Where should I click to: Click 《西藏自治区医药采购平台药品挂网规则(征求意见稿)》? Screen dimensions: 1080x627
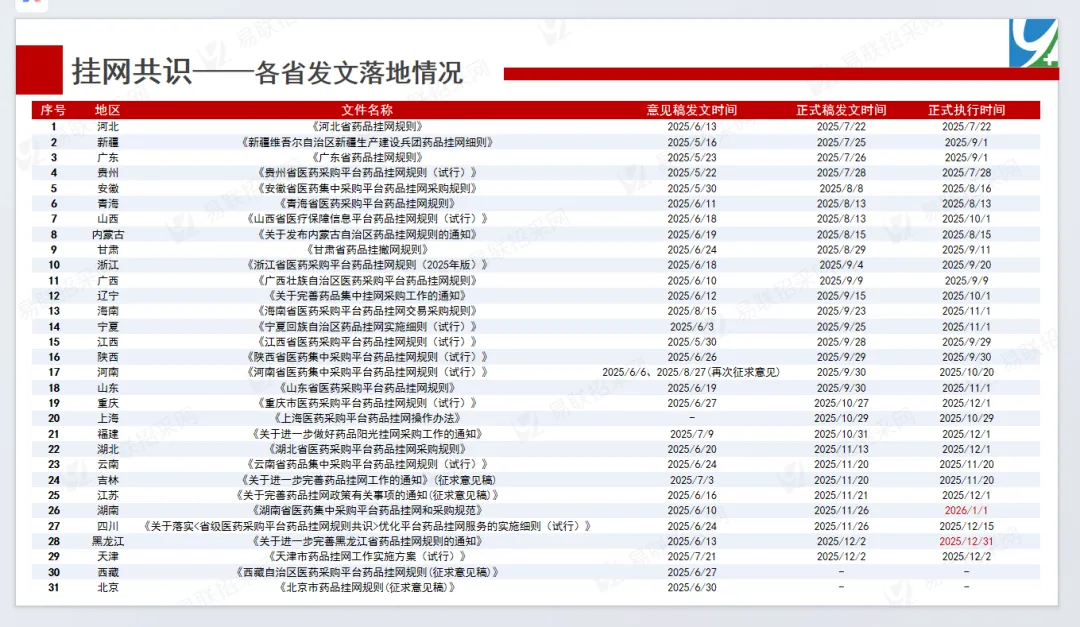367,573
